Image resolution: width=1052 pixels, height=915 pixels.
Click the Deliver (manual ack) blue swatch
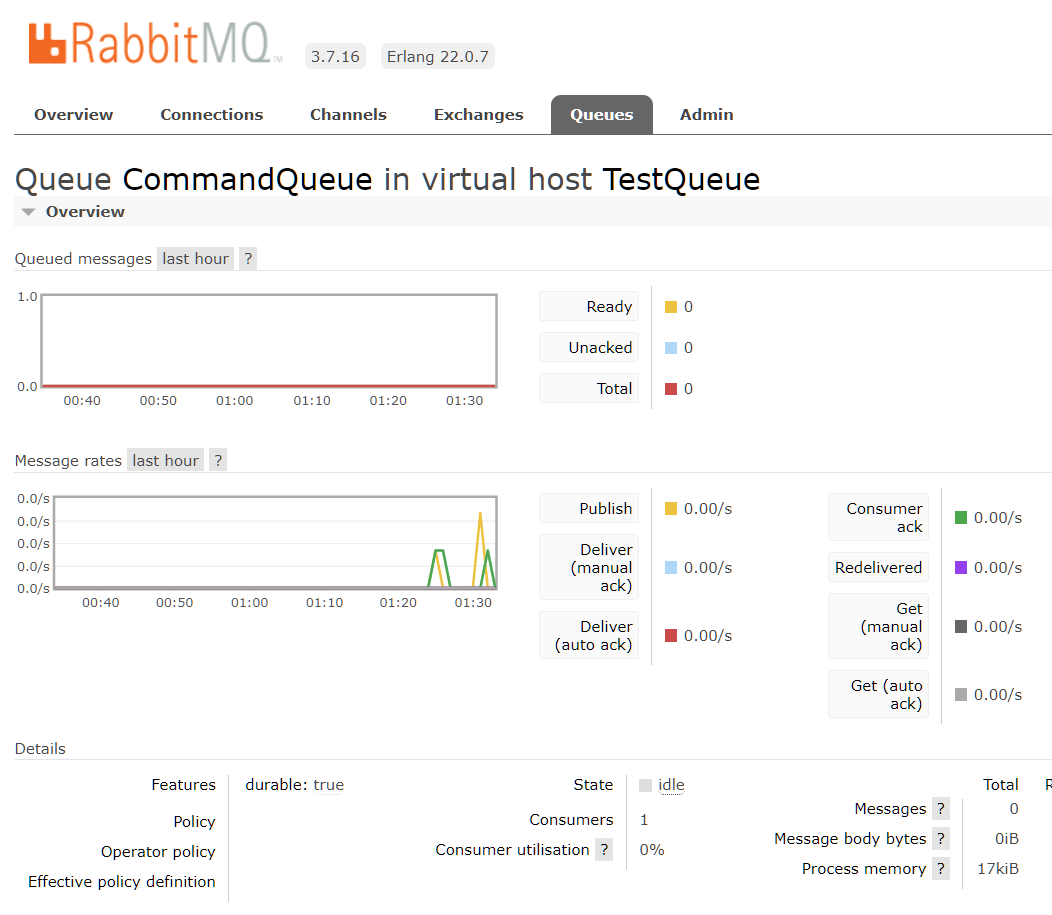click(x=671, y=568)
